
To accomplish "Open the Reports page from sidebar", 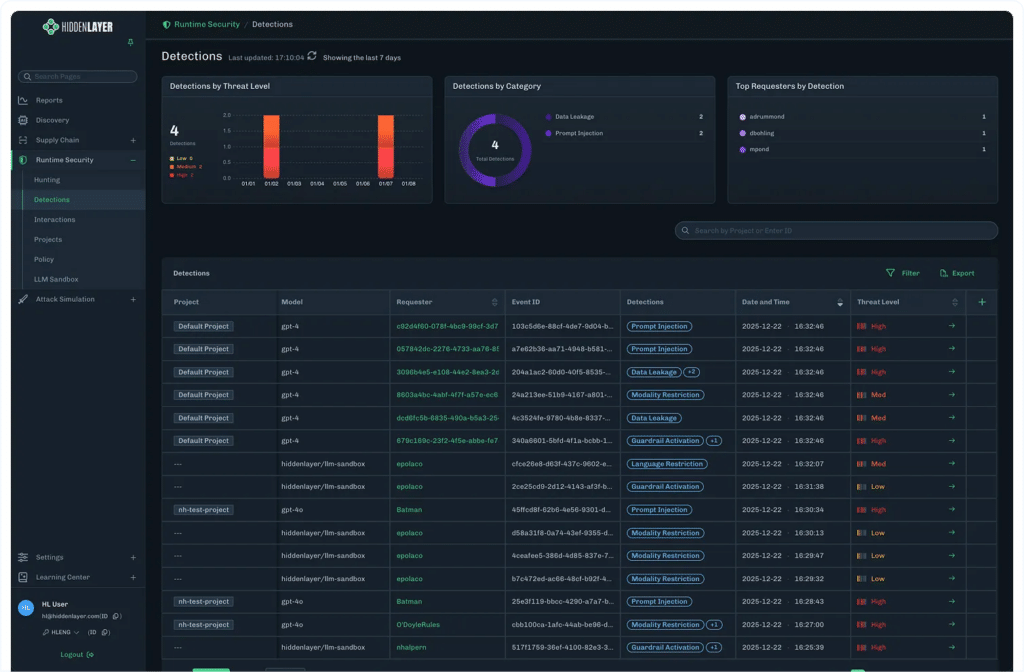I will 49,101.
